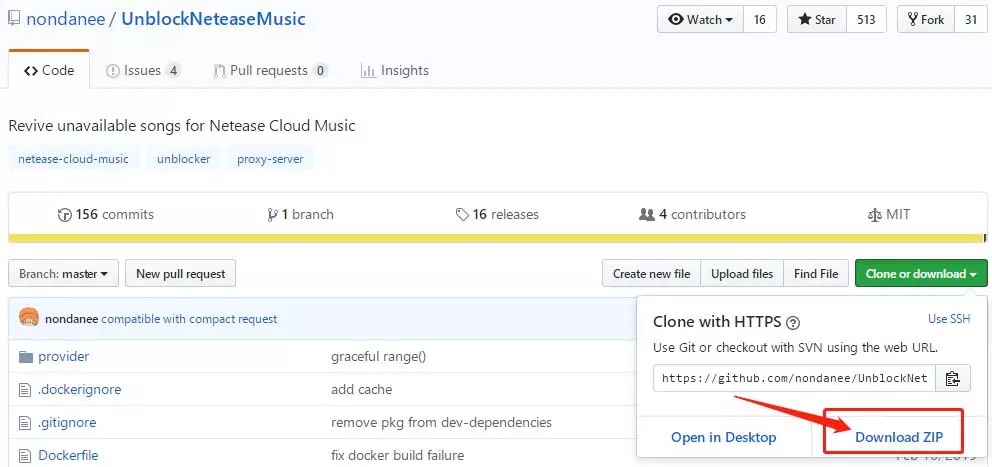Open the provider folder

point(64,356)
